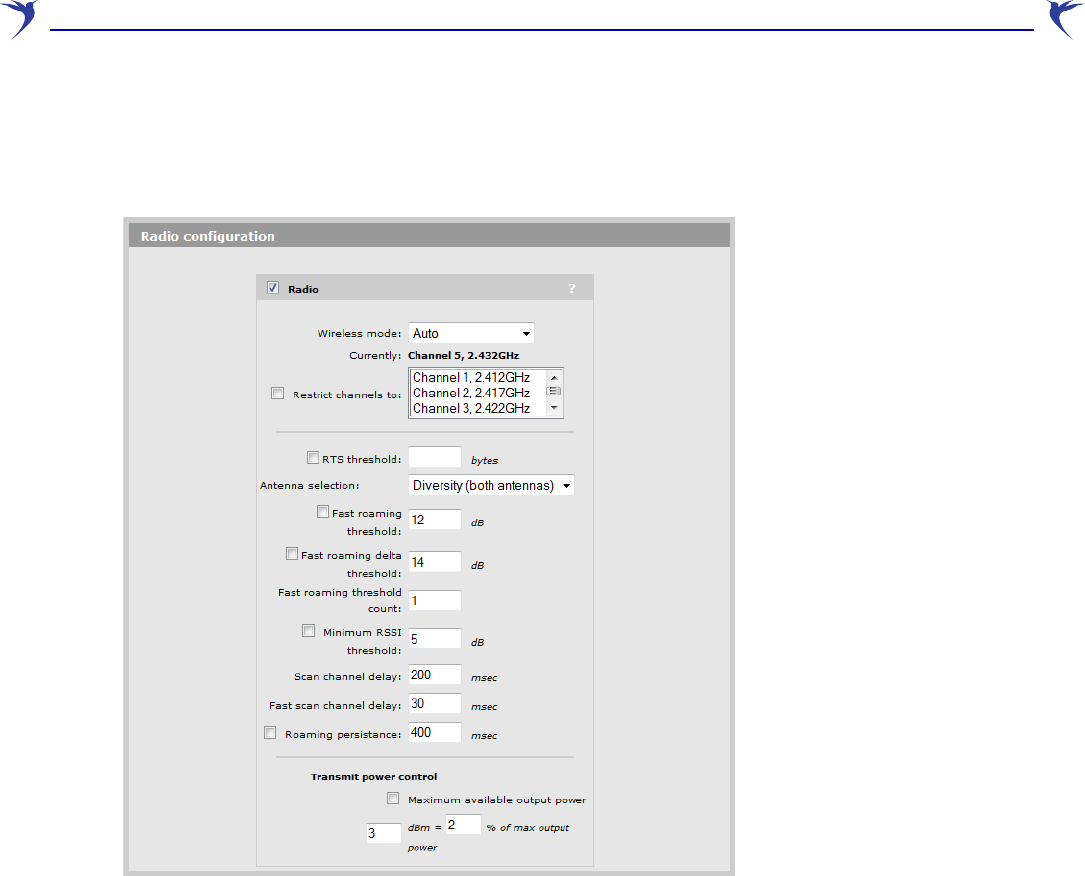Image resolution: width=1085 pixels, height=876 pixels.
Task: Toggle the Radio enable checkbox
Action: 273,288
